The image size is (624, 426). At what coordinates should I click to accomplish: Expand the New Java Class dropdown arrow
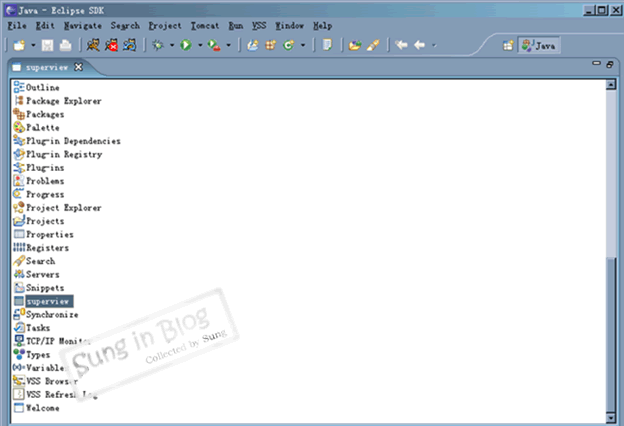303,45
